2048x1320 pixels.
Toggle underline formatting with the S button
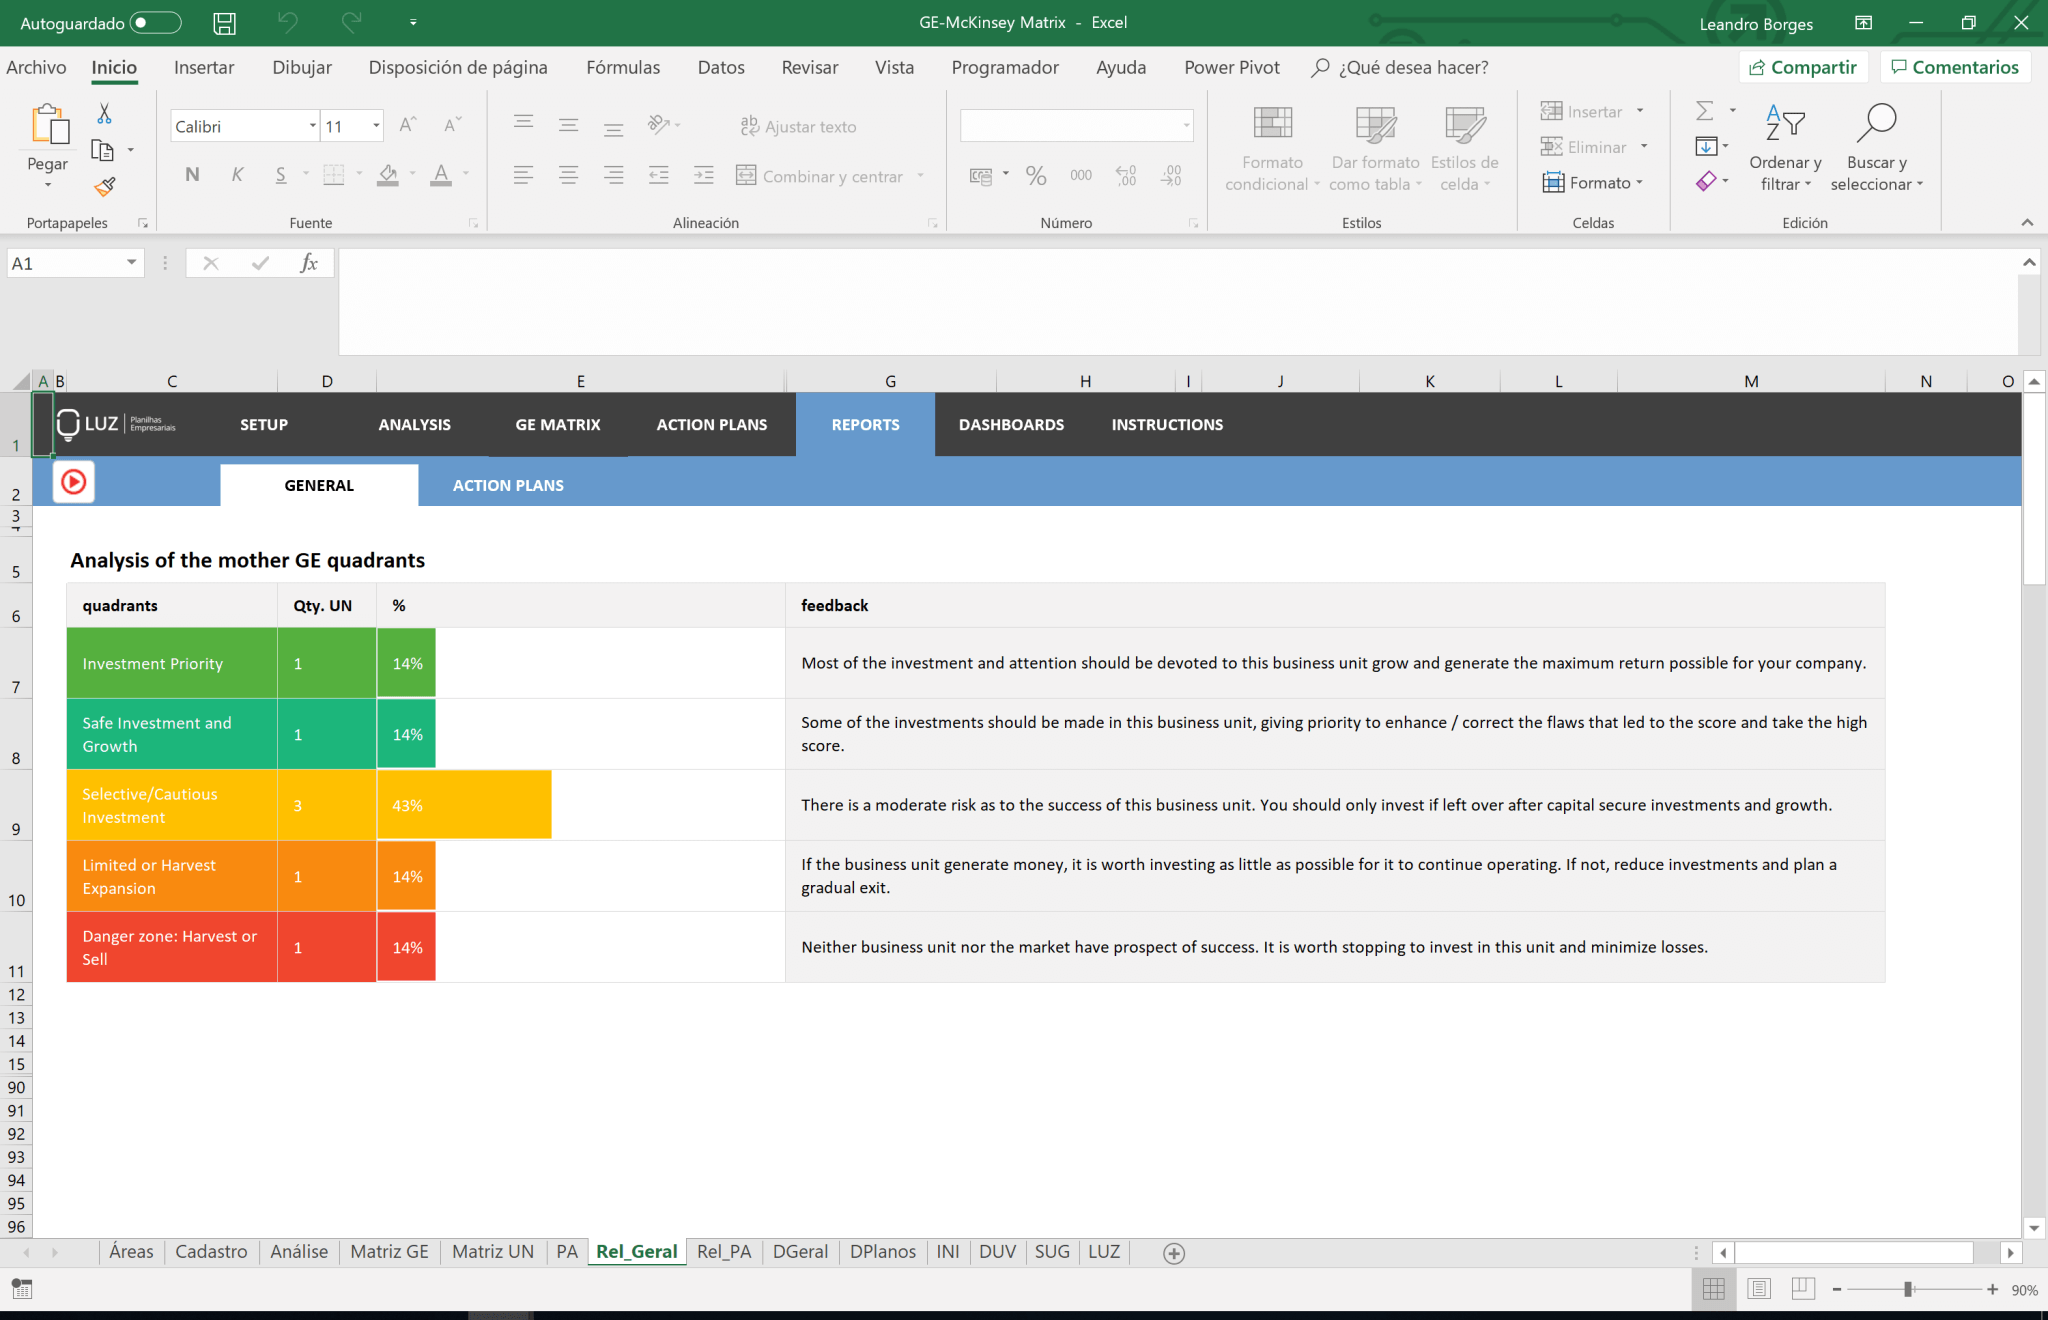point(281,174)
